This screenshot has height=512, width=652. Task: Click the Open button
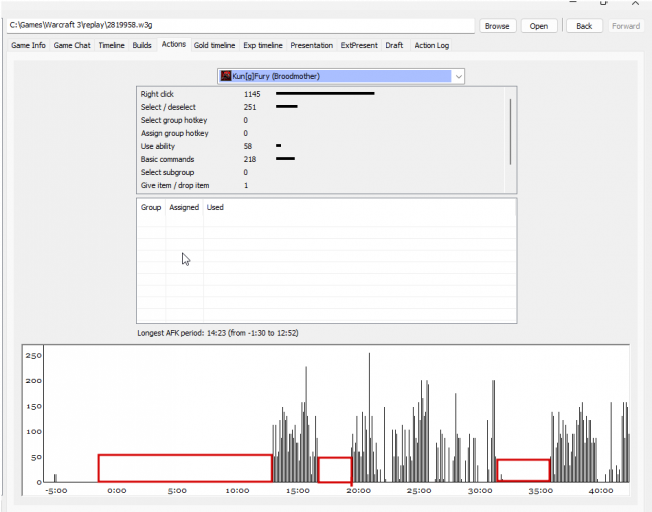(x=538, y=26)
